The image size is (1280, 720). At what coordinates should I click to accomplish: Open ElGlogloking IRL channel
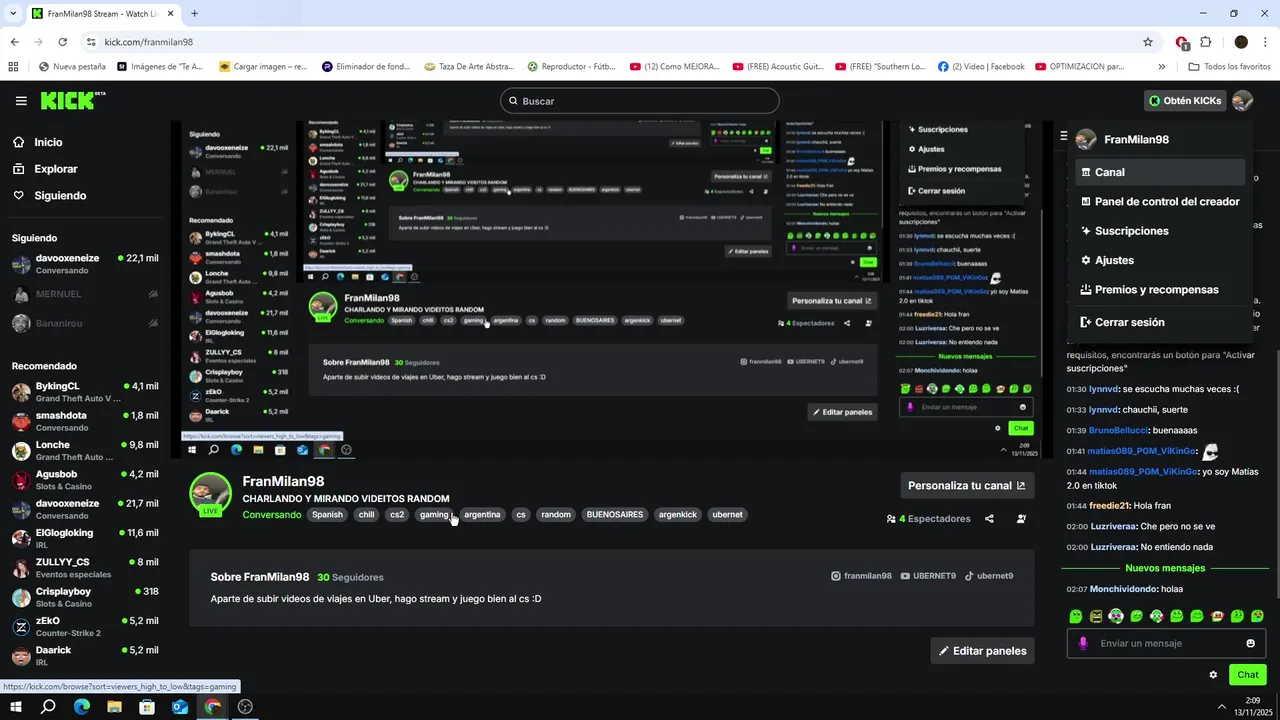point(85,538)
